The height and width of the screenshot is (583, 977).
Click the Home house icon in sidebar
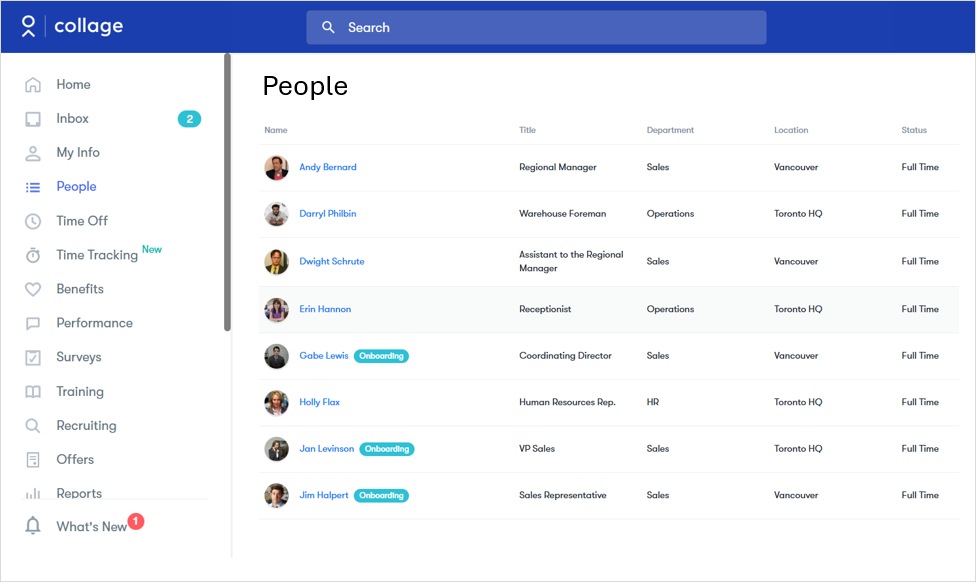(33, 85)
